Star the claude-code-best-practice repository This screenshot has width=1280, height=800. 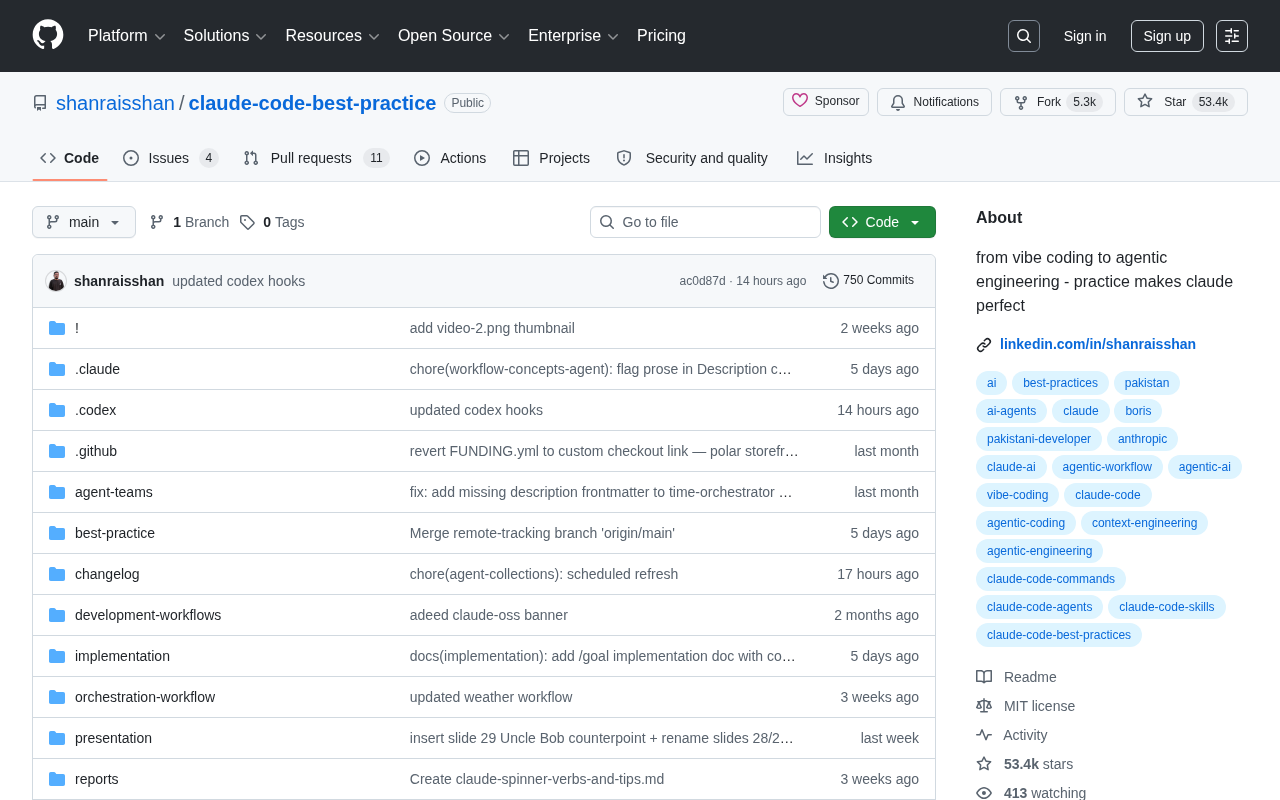1186,102
